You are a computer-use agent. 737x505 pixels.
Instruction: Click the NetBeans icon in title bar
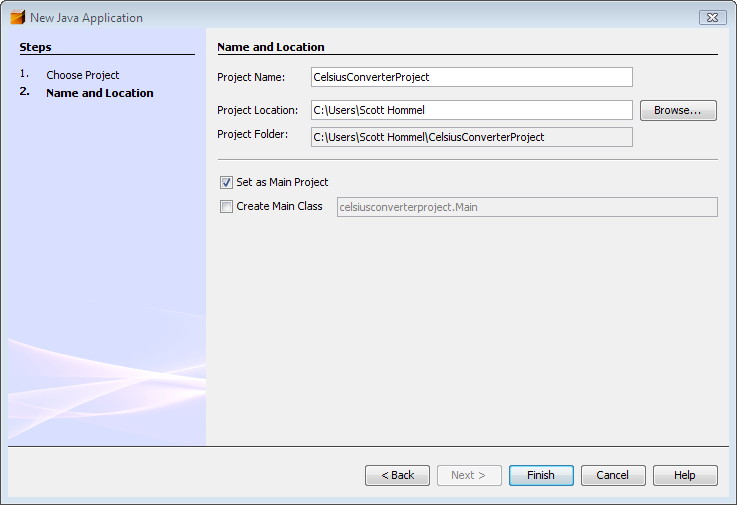tap(17, 17)
